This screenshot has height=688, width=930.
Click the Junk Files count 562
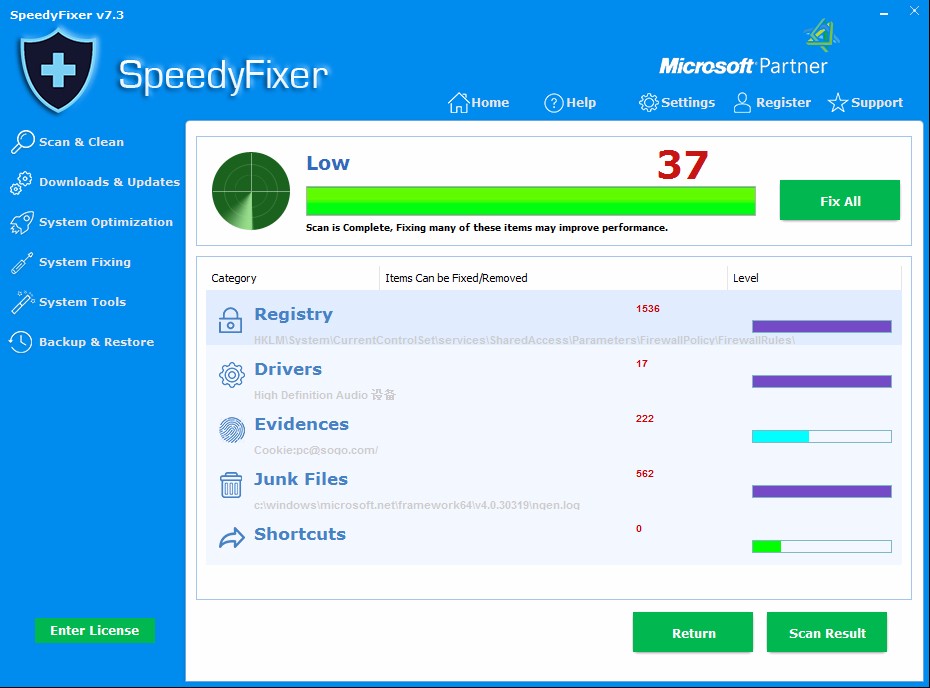(645, 473)
